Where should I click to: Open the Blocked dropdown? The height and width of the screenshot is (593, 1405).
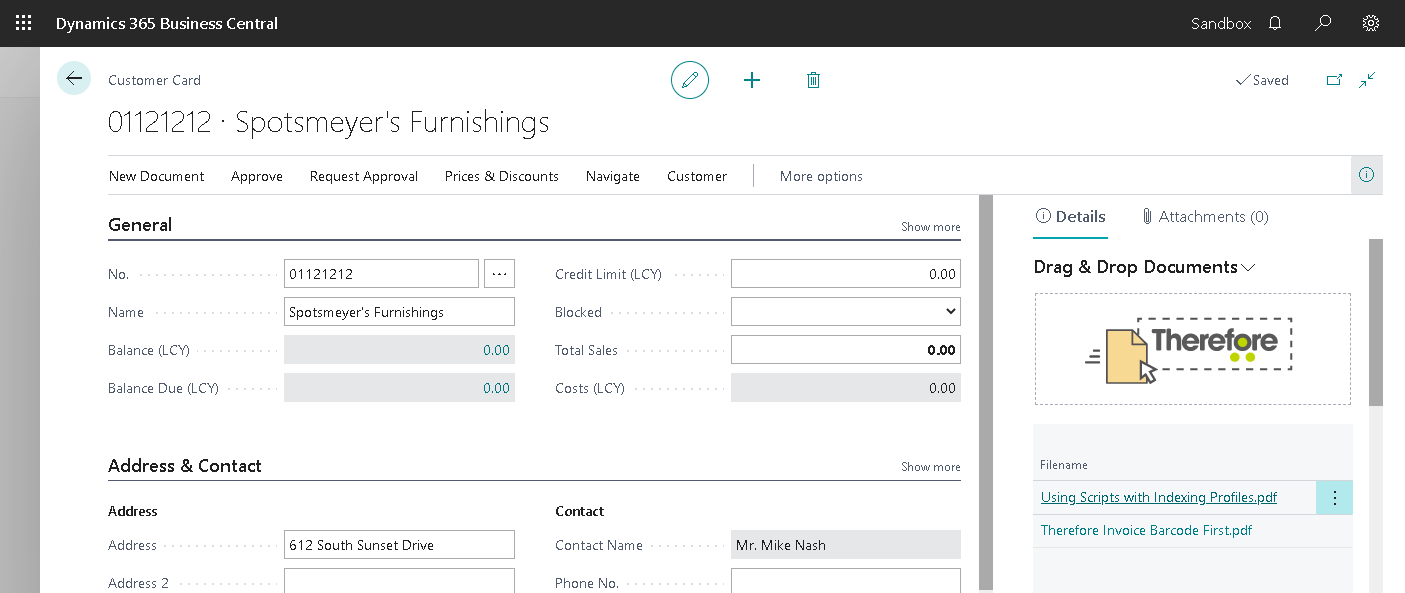pos(845,312)
